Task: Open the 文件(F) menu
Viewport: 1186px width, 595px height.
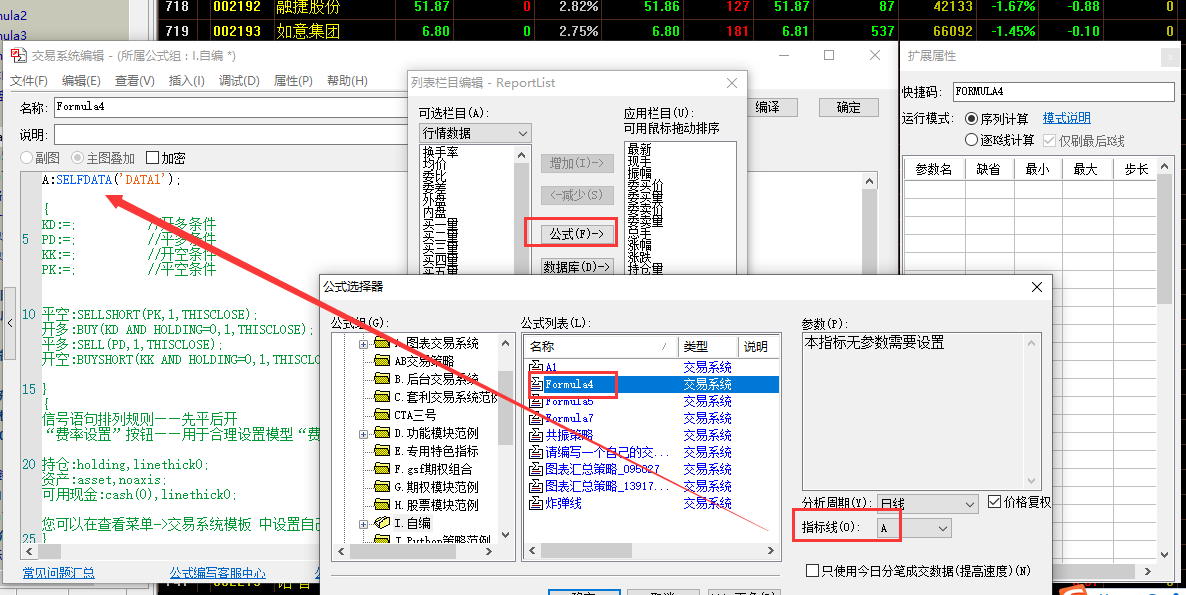Action: (x=29, y=81)
